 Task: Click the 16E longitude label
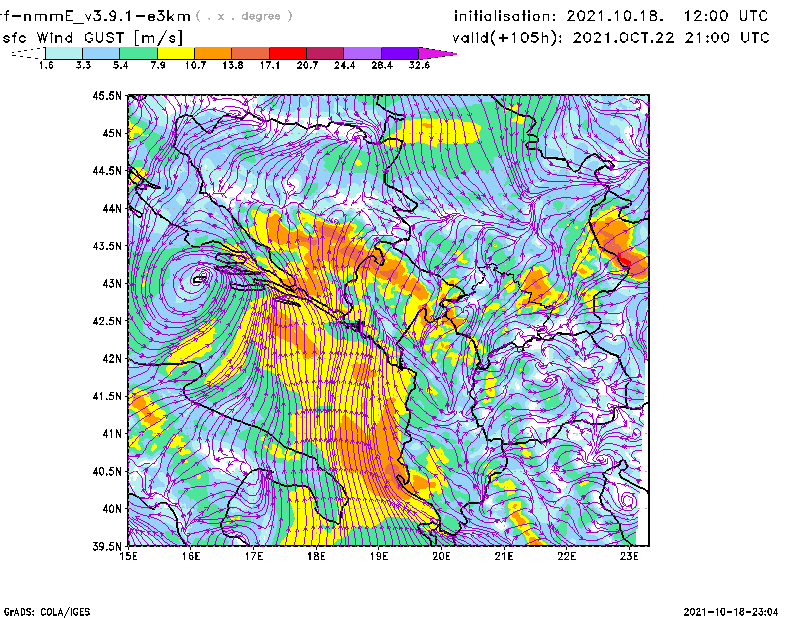click(191, 556)
